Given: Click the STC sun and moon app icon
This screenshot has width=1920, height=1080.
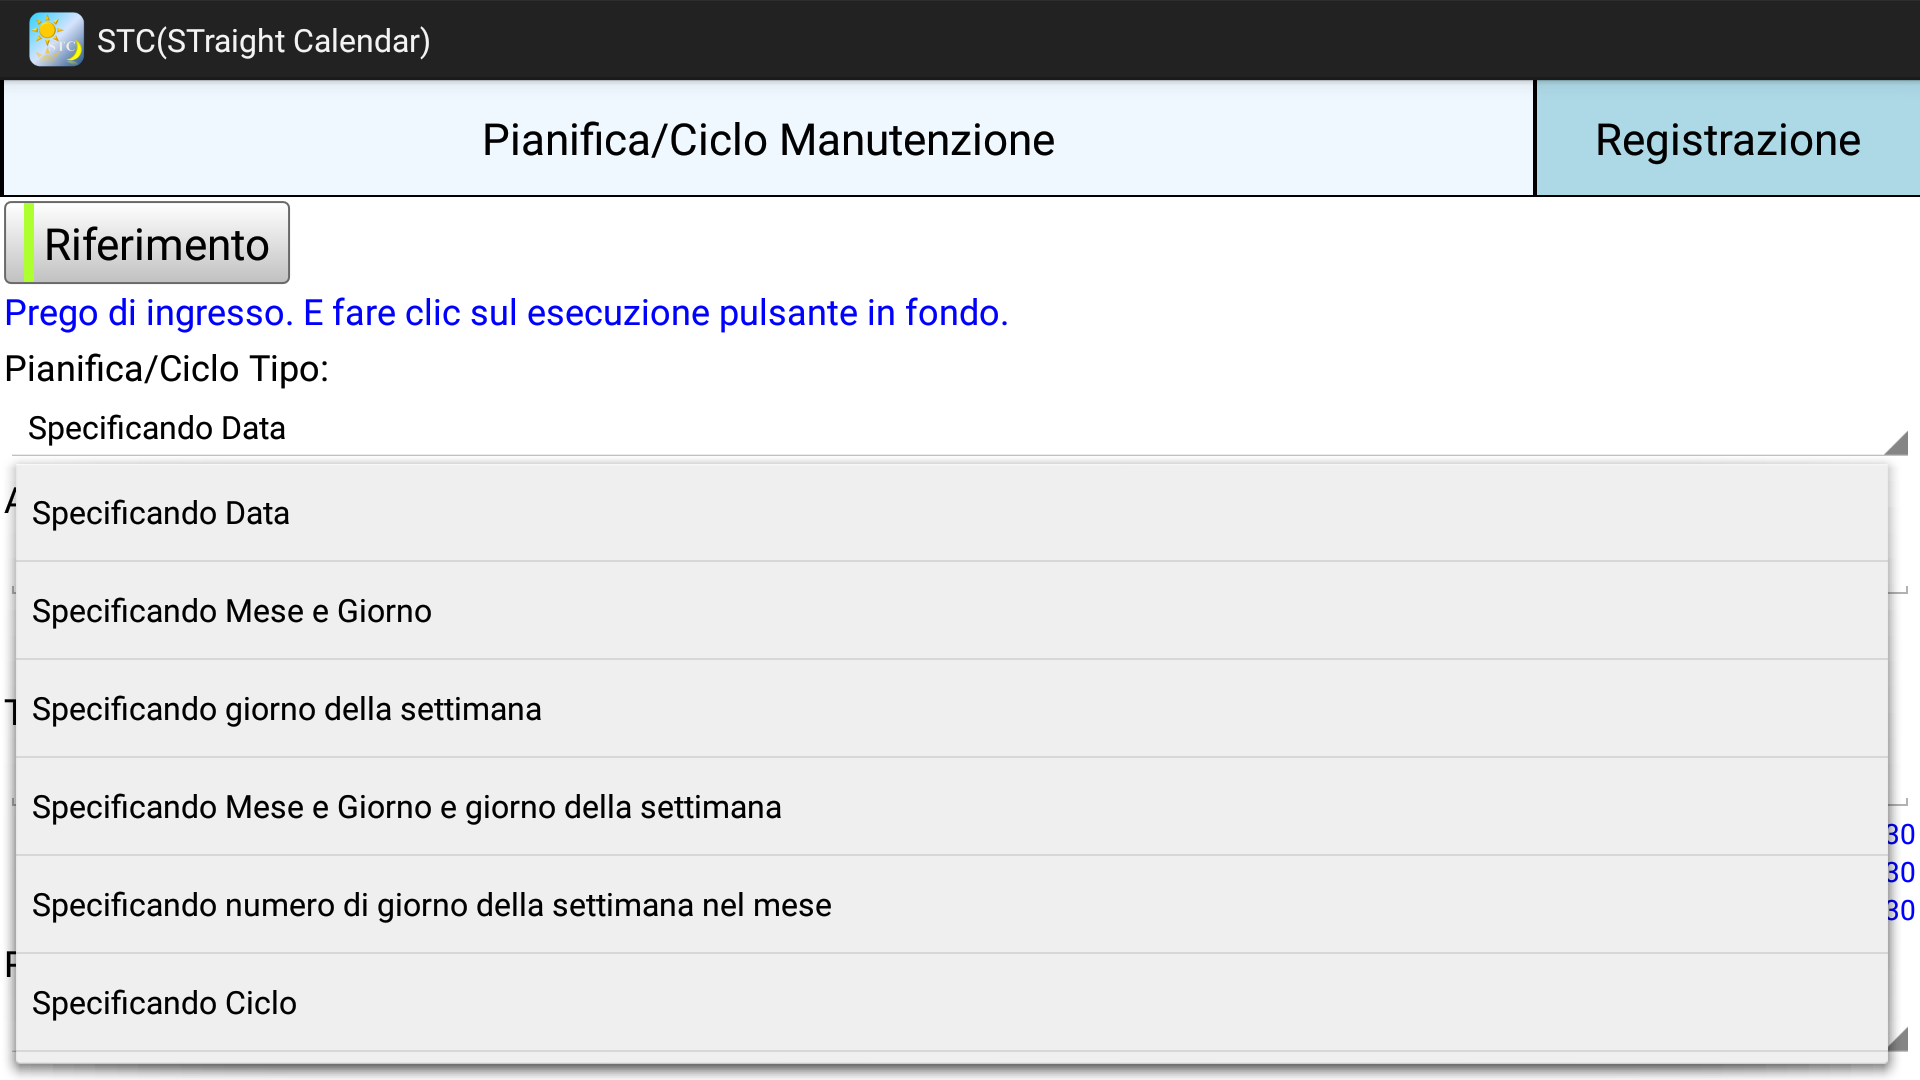Looking at the screenshot, I should click(56, 40).
